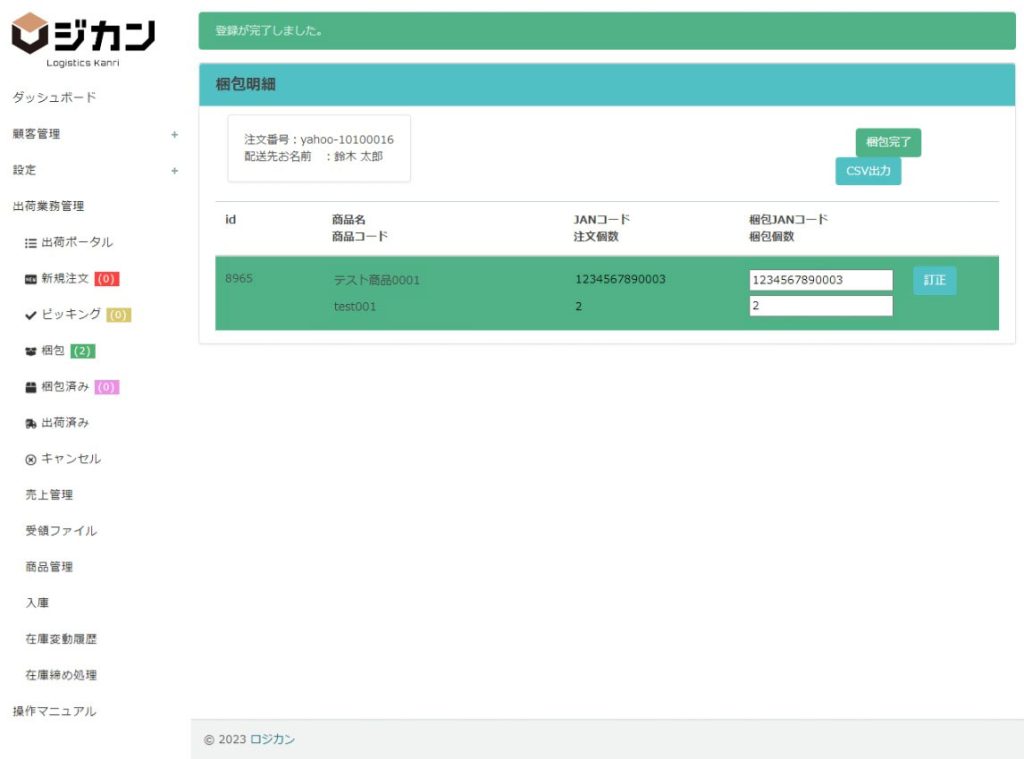This screenshot has height=759, width=1024.
Task: Click the キャンセル circle-x icon
Action: click(x=31, y=459)
